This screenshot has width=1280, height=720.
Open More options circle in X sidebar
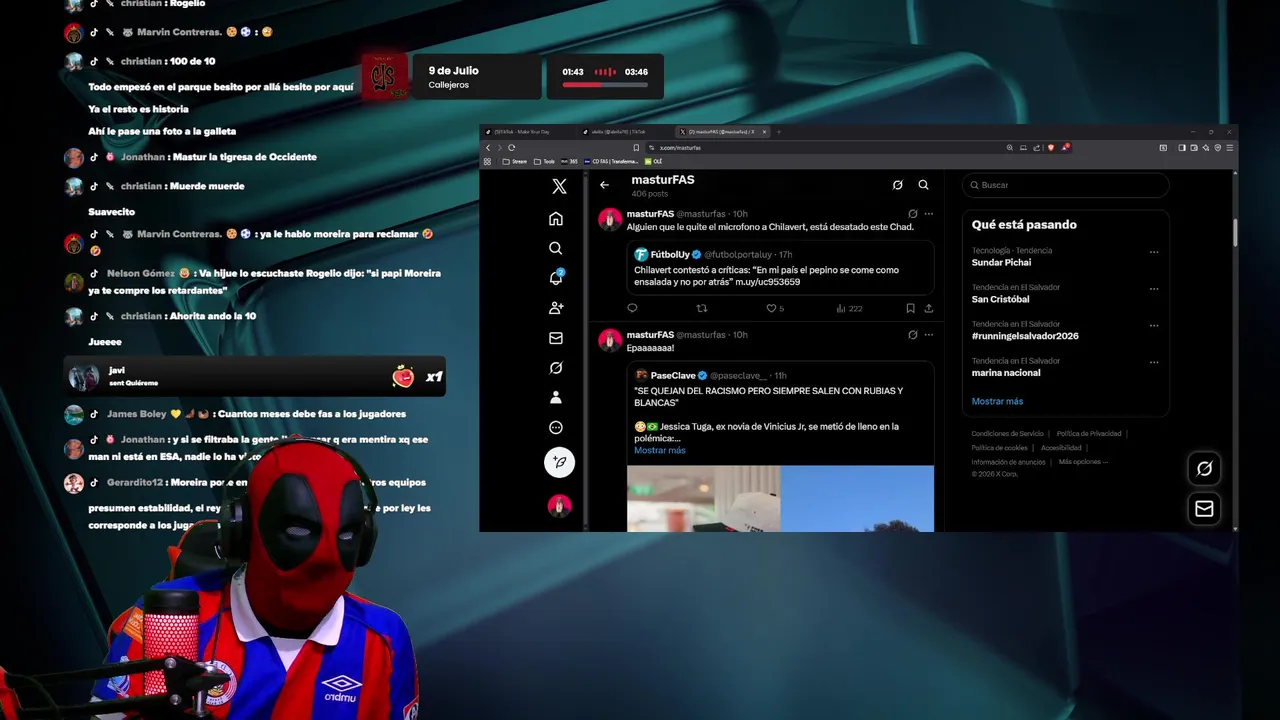pos(556,427)
